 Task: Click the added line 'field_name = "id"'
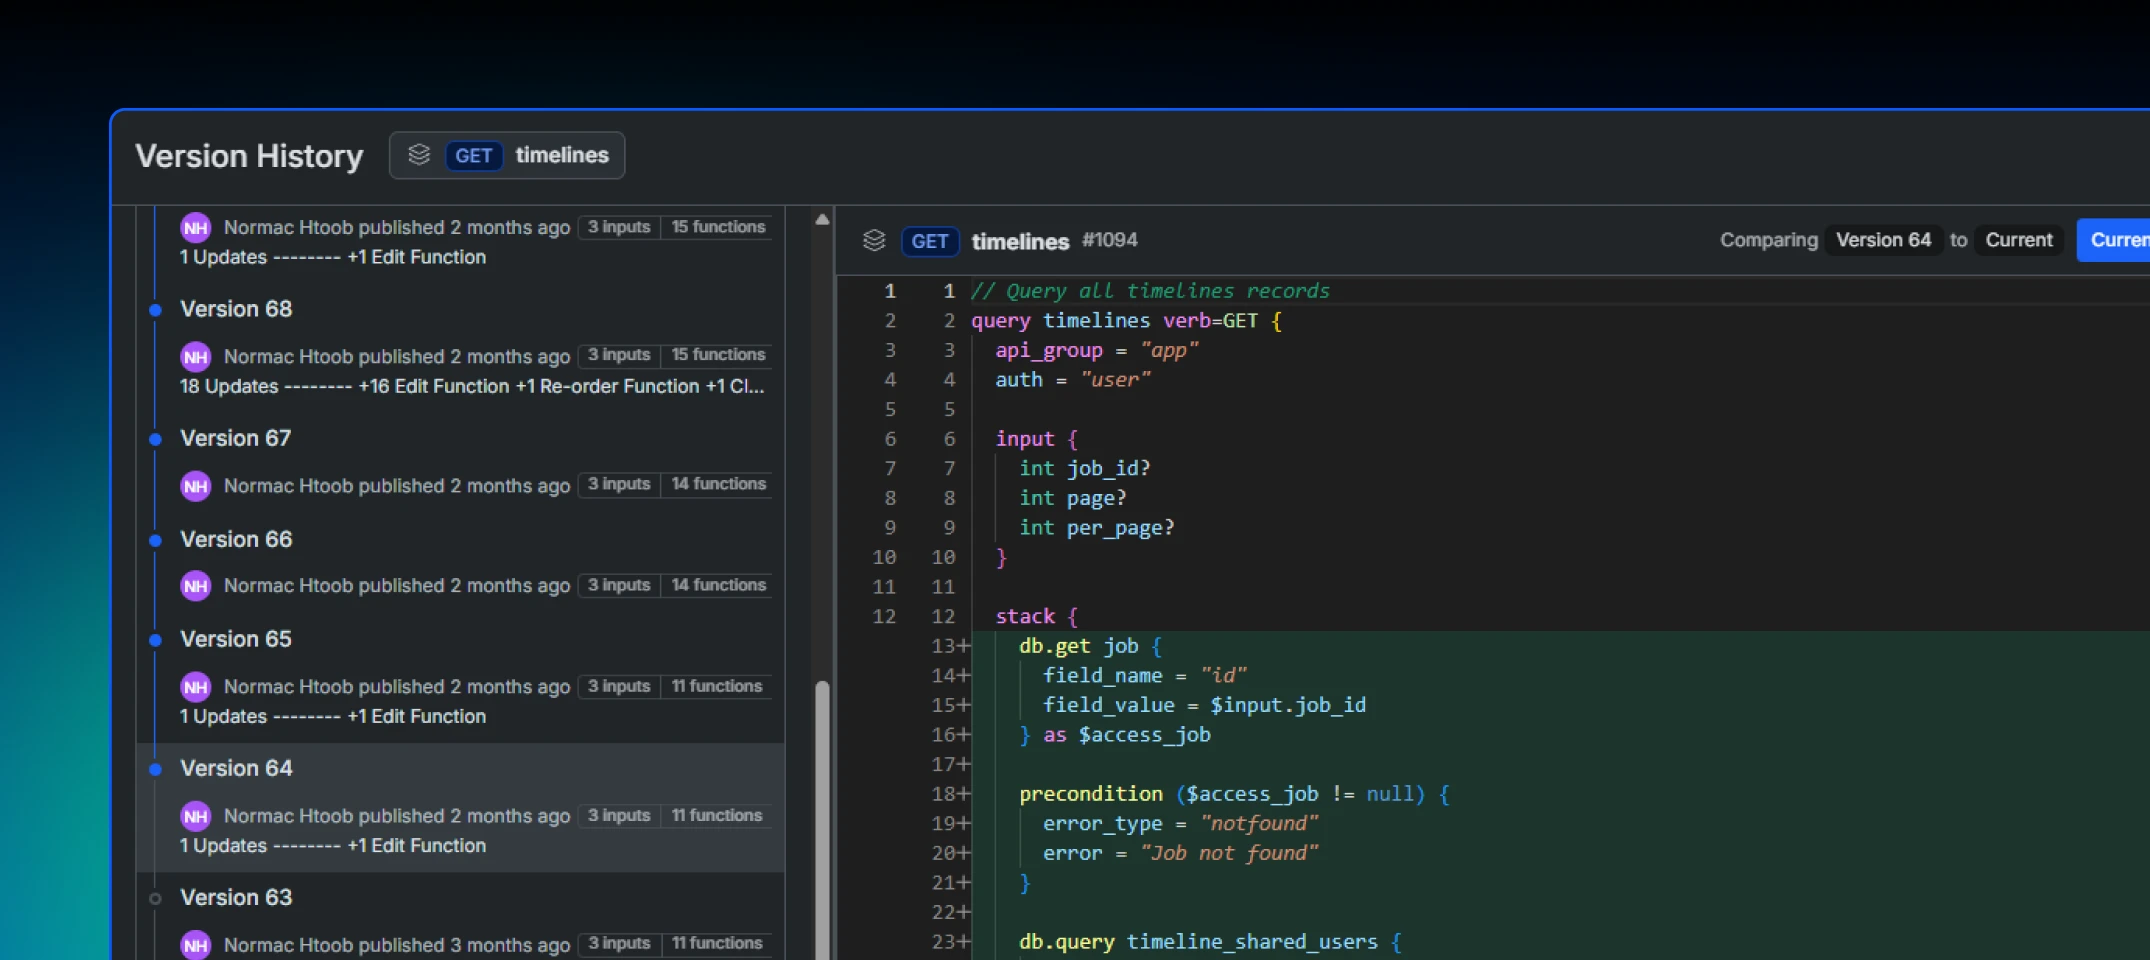pos(1145,675)
